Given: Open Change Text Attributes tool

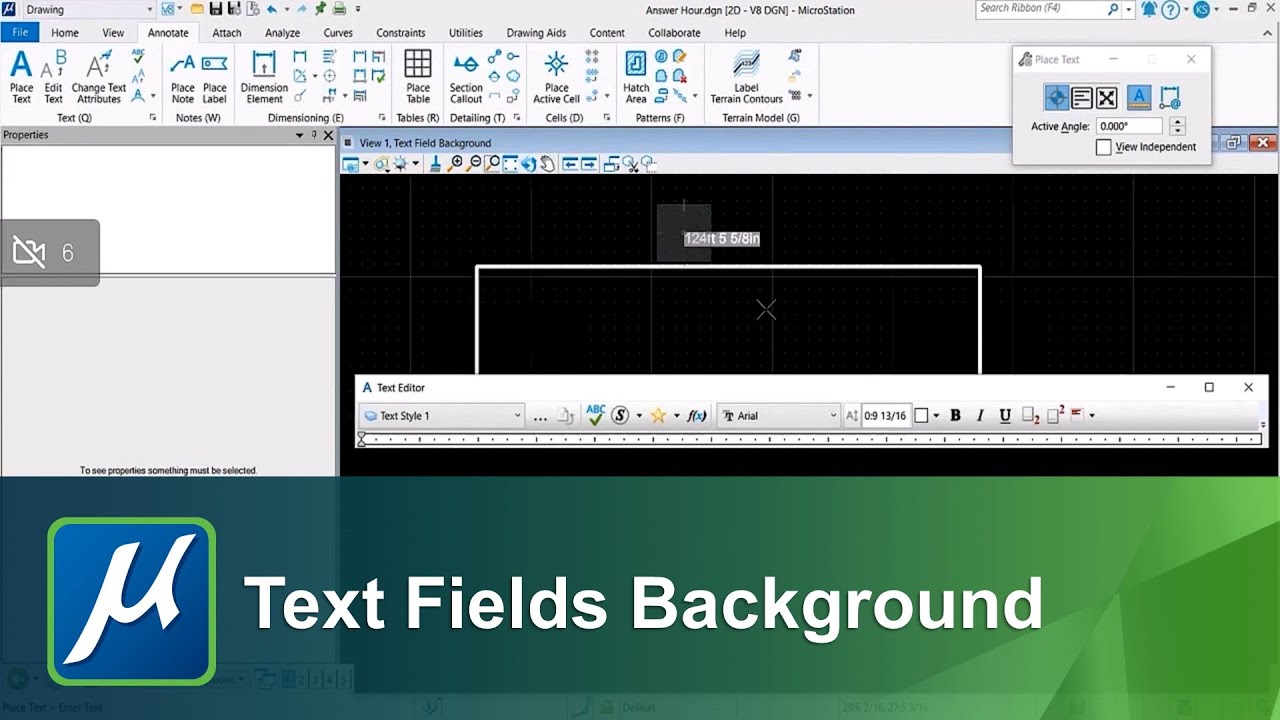Looking at the screenshot, I should pos(98,77).
